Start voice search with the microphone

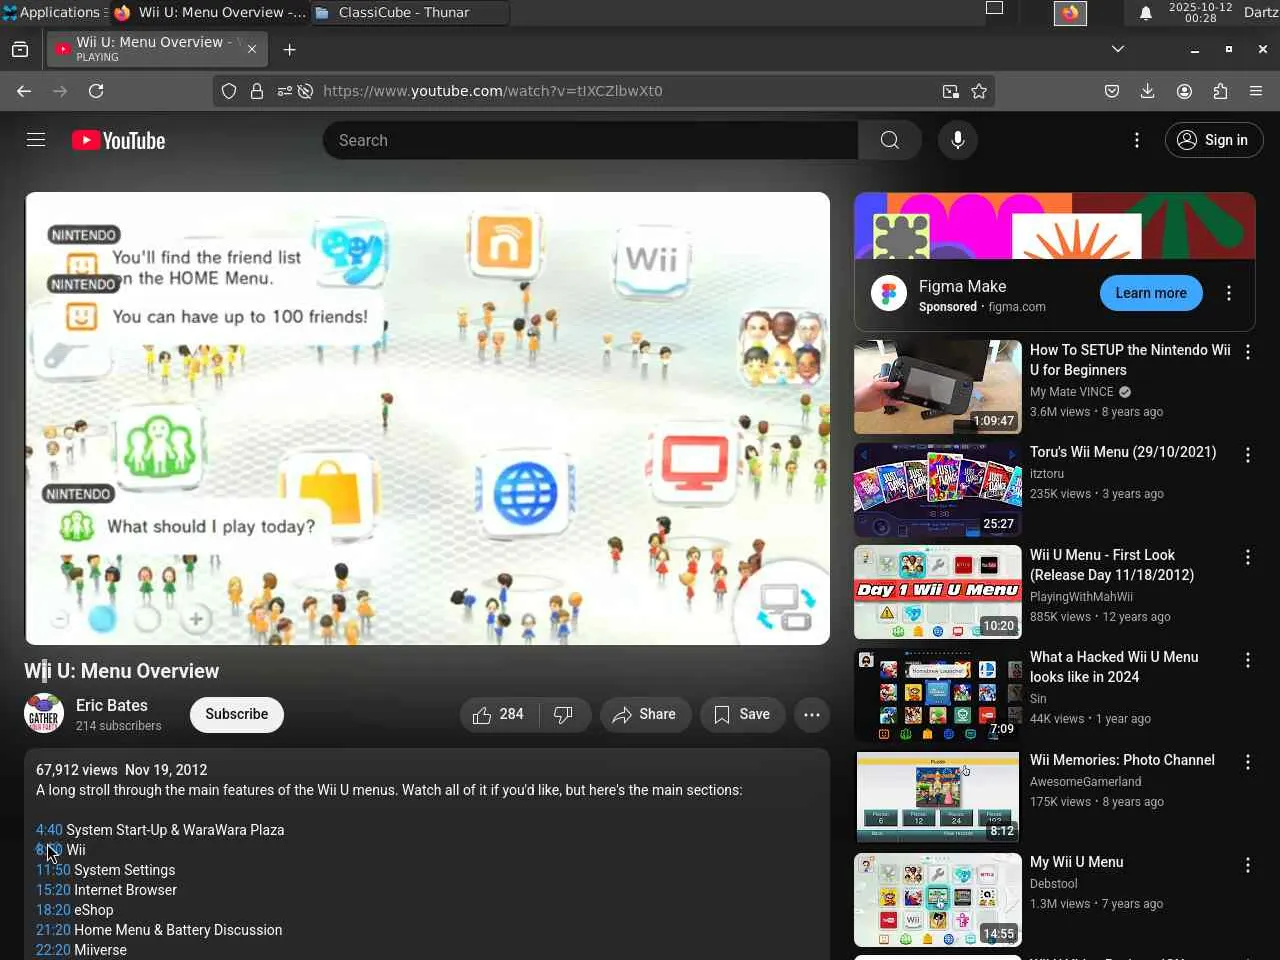[x=957, y=141]
